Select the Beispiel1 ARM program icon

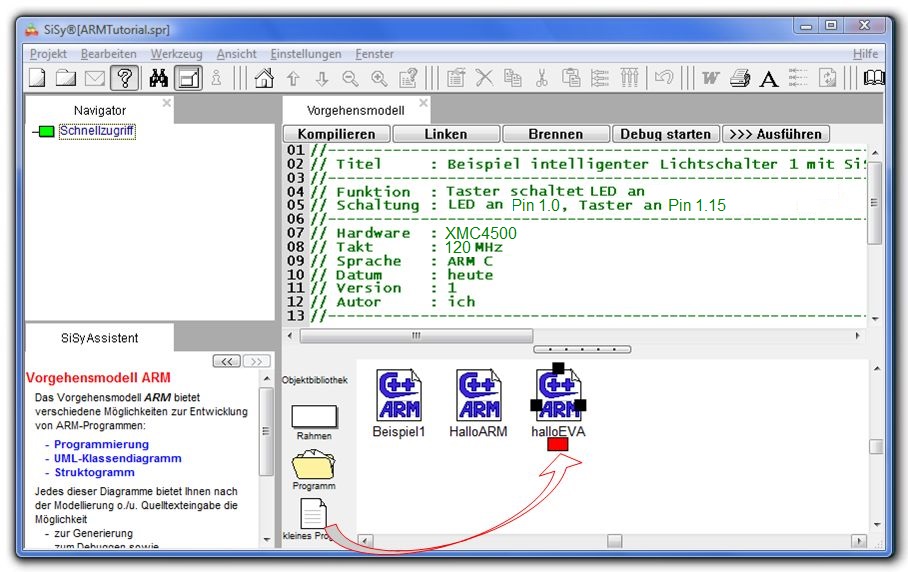(399, 395)
